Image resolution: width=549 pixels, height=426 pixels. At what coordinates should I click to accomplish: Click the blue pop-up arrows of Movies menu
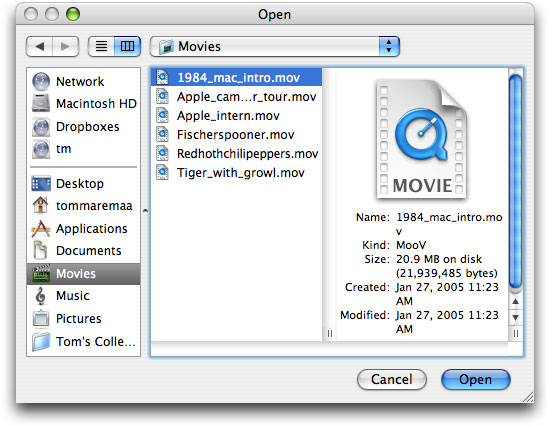click(x=389, y=46)
